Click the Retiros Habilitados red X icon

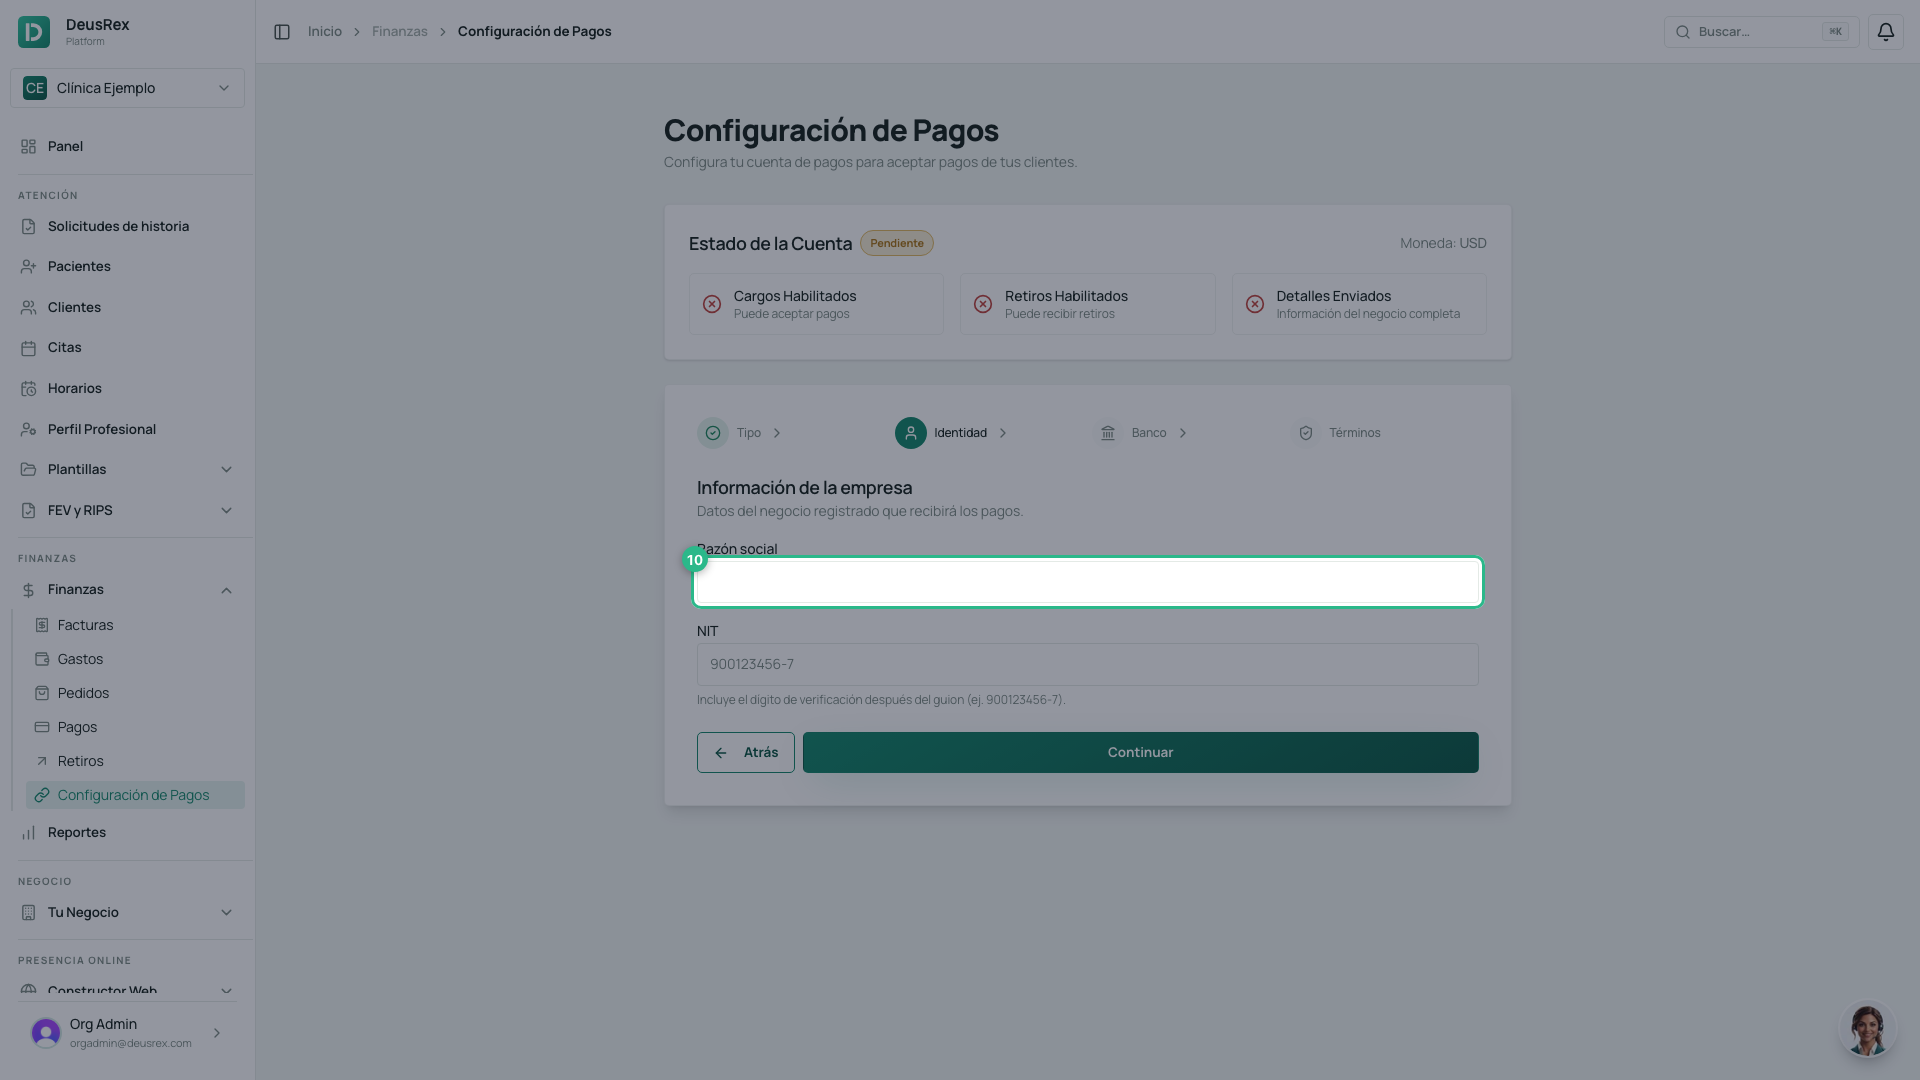983,304
